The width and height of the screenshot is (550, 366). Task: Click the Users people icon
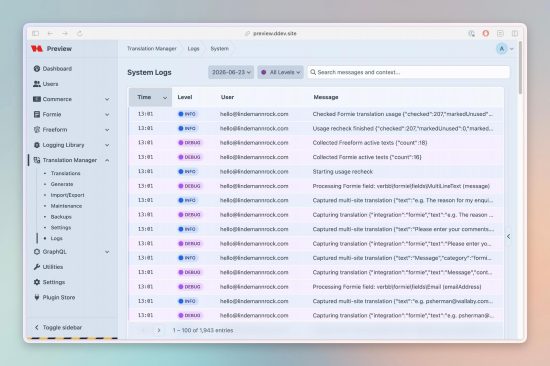(x=36, y=84)
